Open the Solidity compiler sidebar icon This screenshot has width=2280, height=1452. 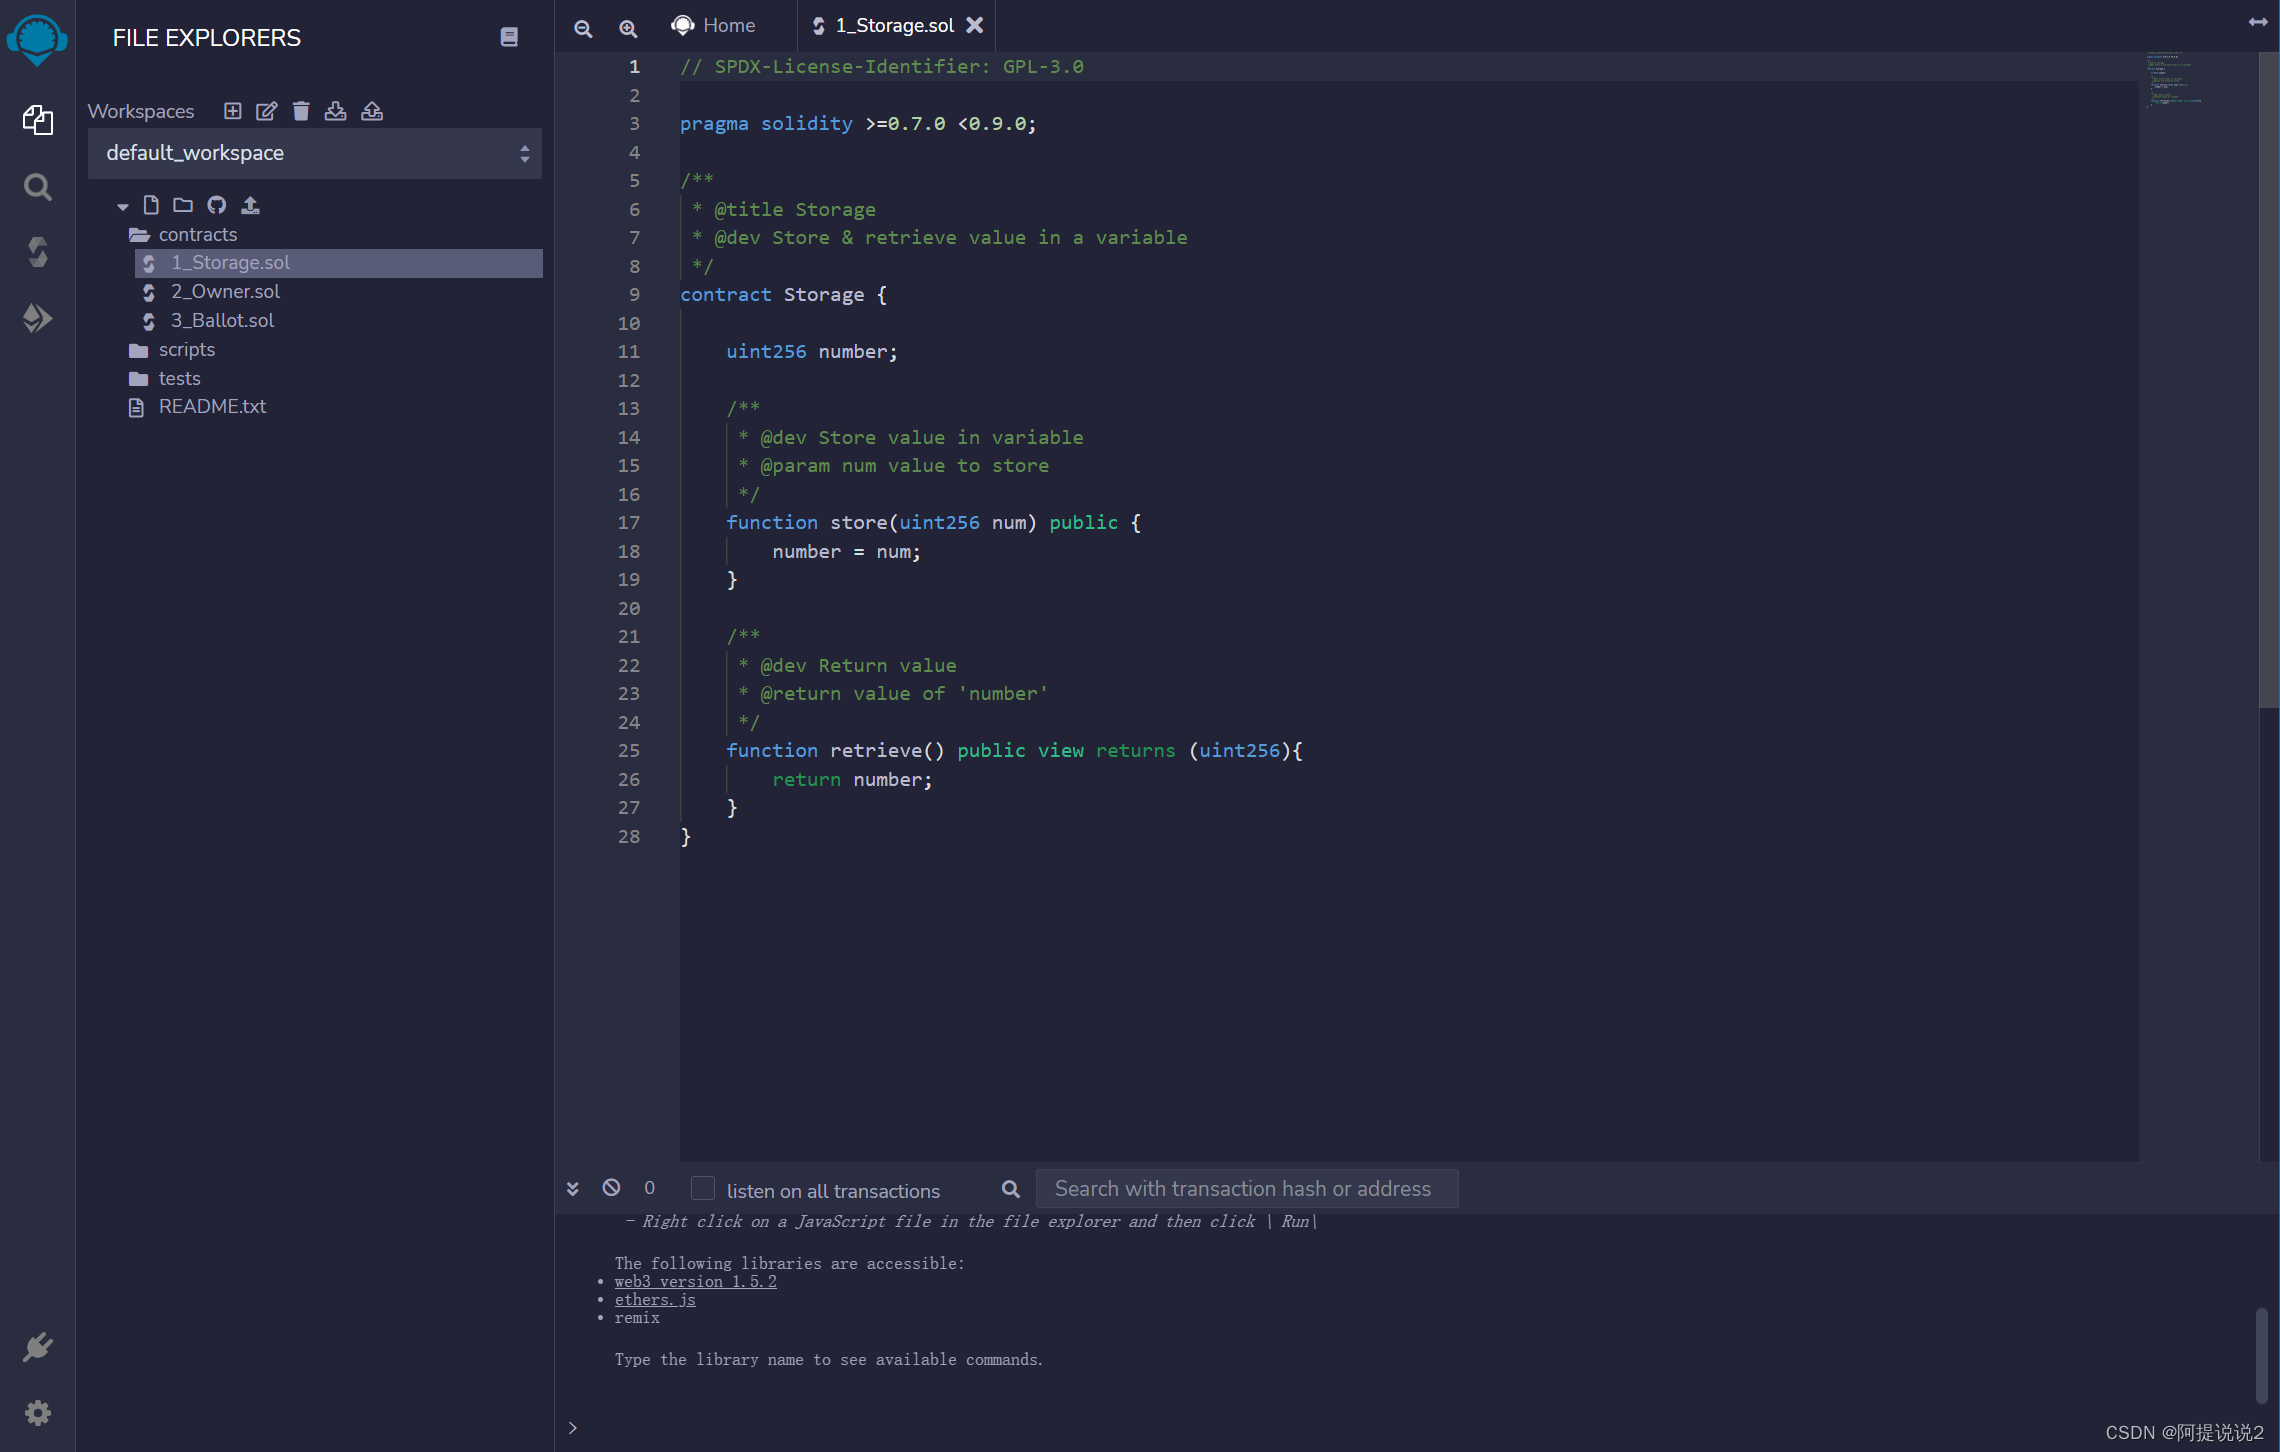37,252
